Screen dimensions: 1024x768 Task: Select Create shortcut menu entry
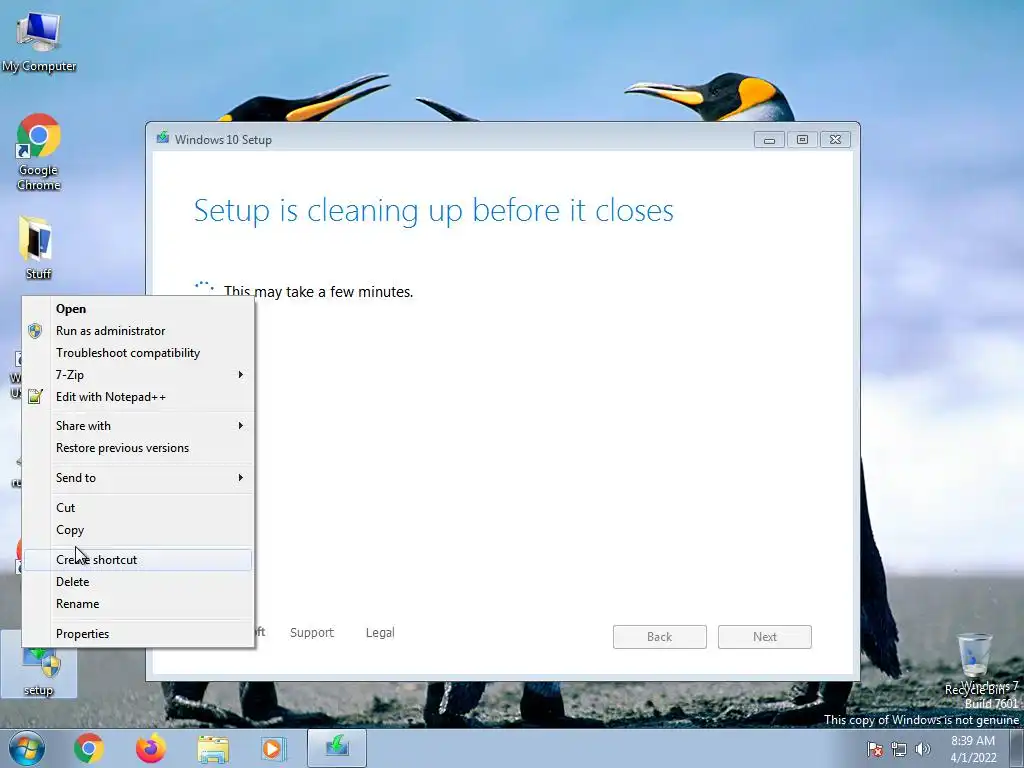click(x=137, y=560)
